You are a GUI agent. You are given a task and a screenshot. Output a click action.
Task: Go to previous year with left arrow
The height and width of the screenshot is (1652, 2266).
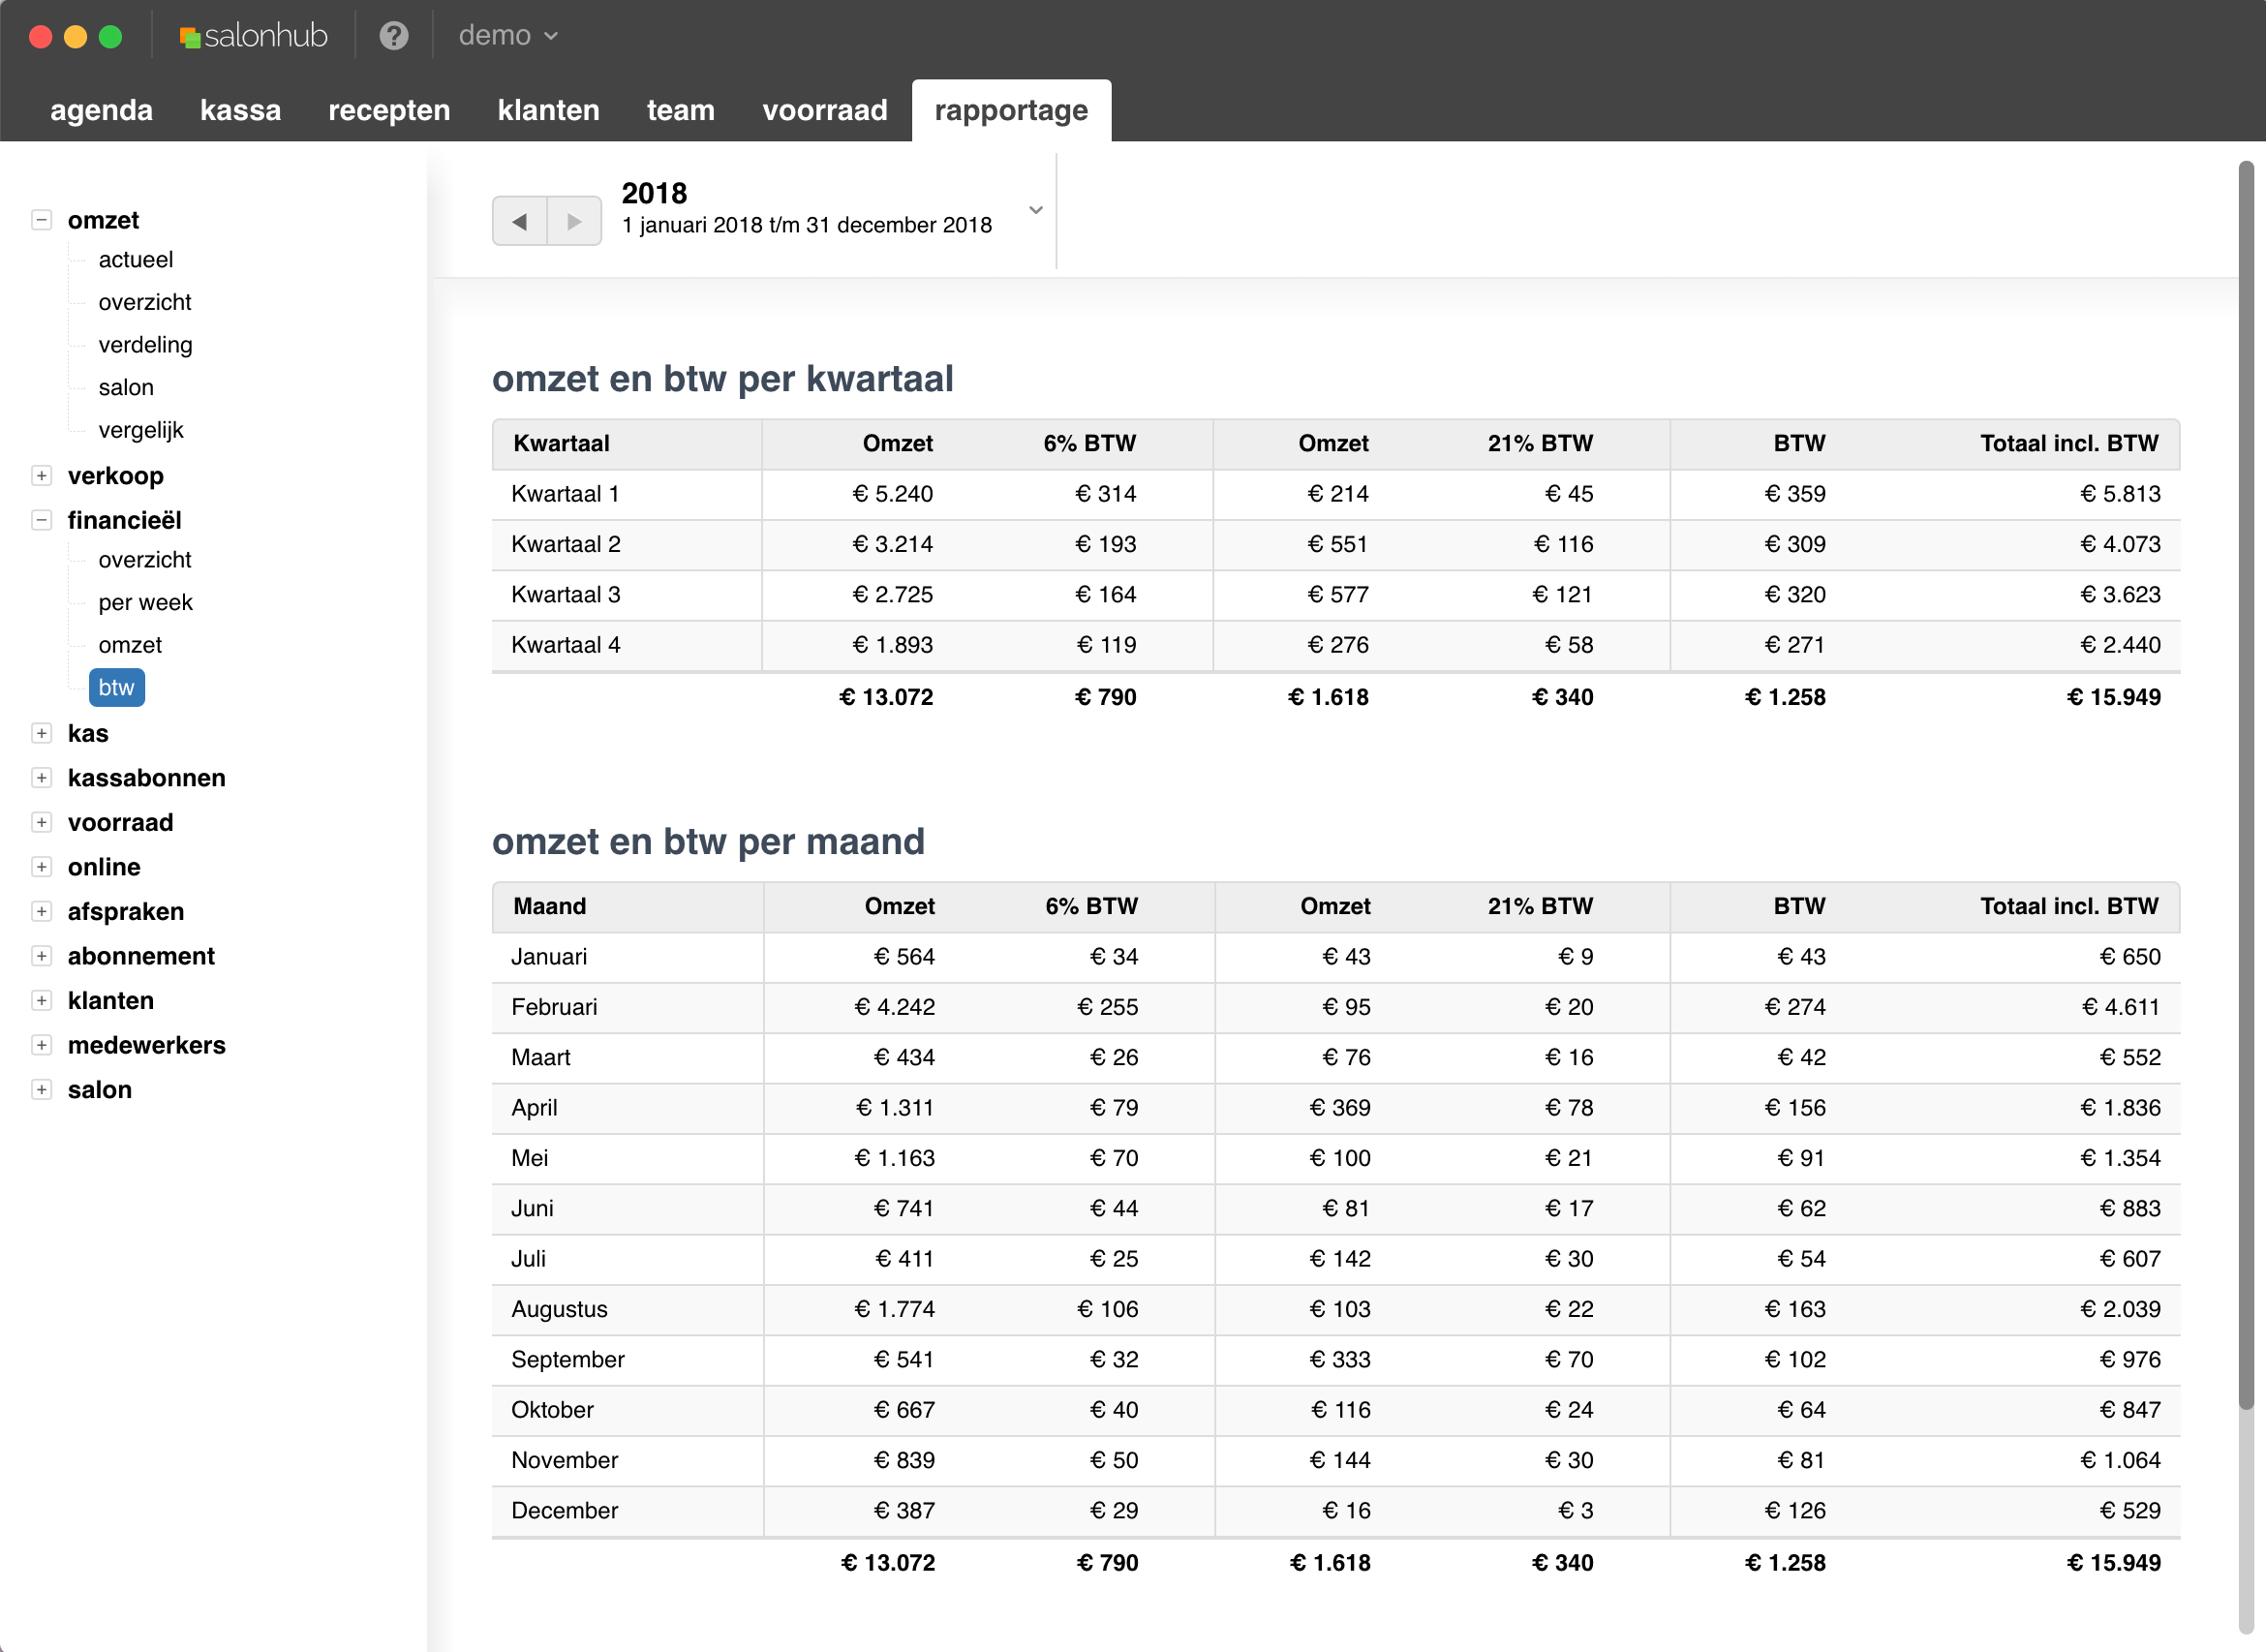point(519,221)
